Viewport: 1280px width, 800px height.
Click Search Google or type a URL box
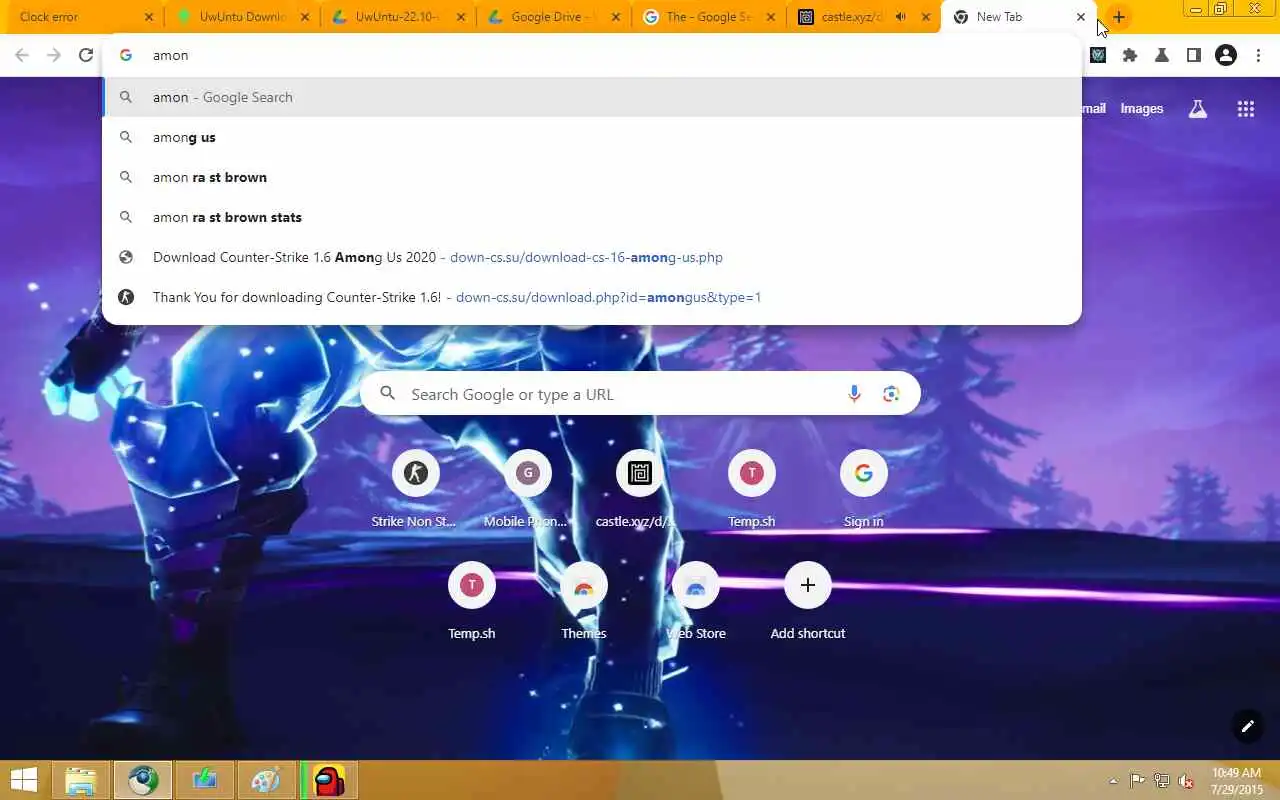click(x=640, y=394)
